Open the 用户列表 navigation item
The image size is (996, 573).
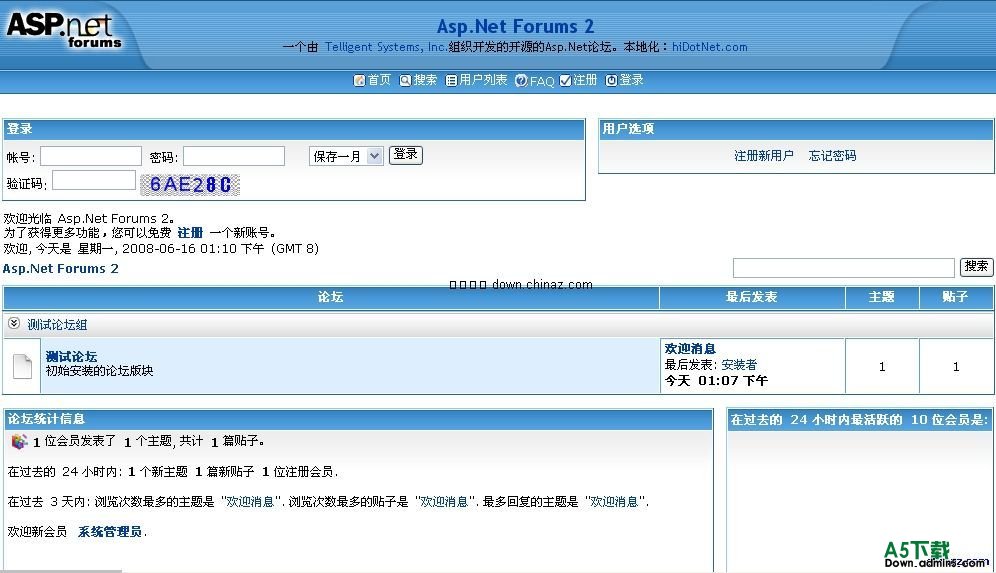(x=483, y=80)
